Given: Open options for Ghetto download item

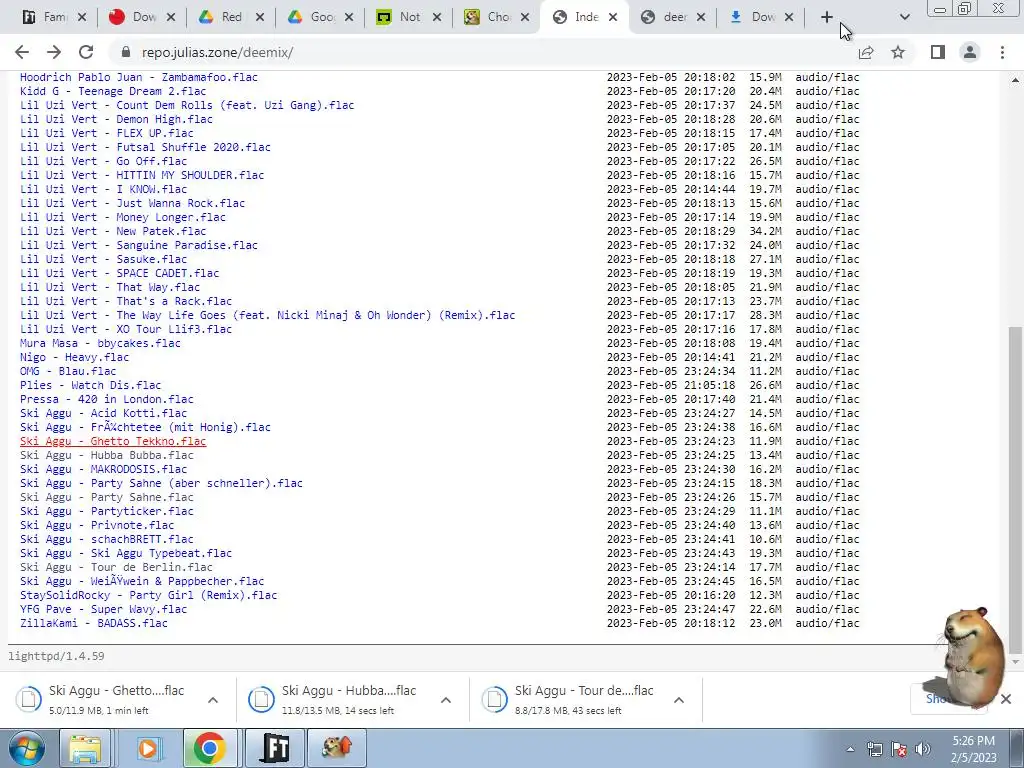Looking at the screenshot, I should coord(213,700).
